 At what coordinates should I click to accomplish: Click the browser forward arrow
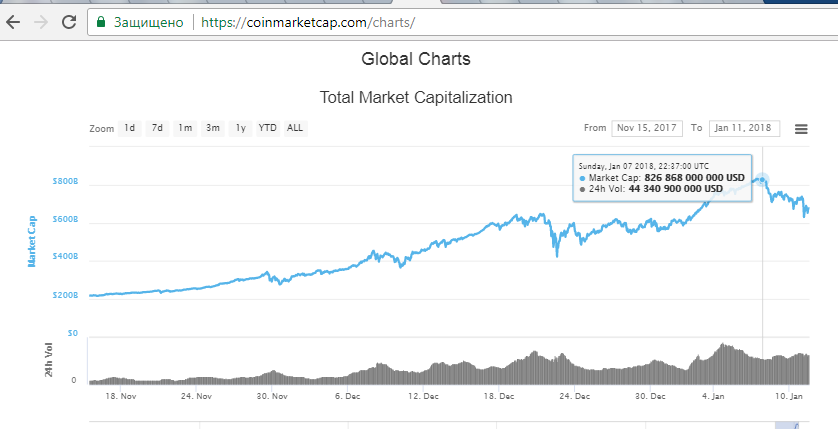[40, 21]
